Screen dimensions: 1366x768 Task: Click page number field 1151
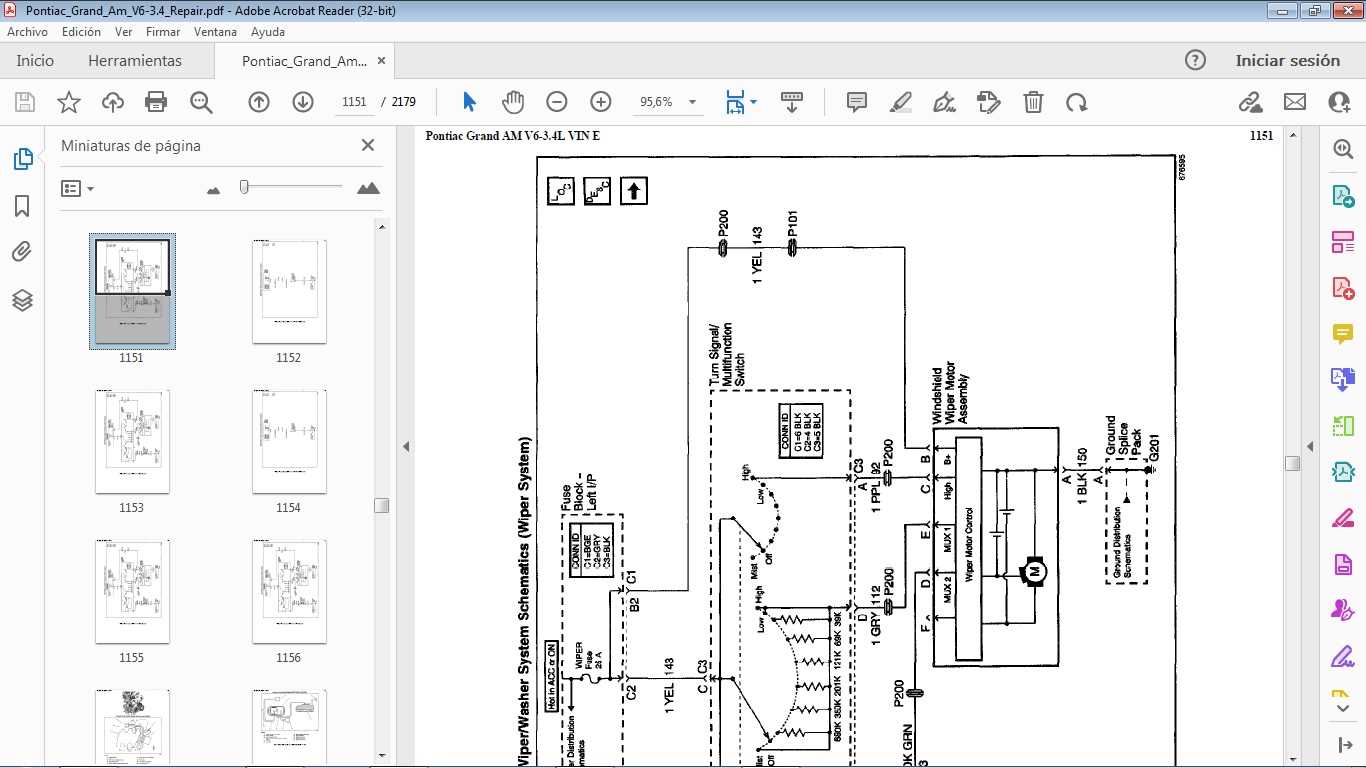(354, 102)
